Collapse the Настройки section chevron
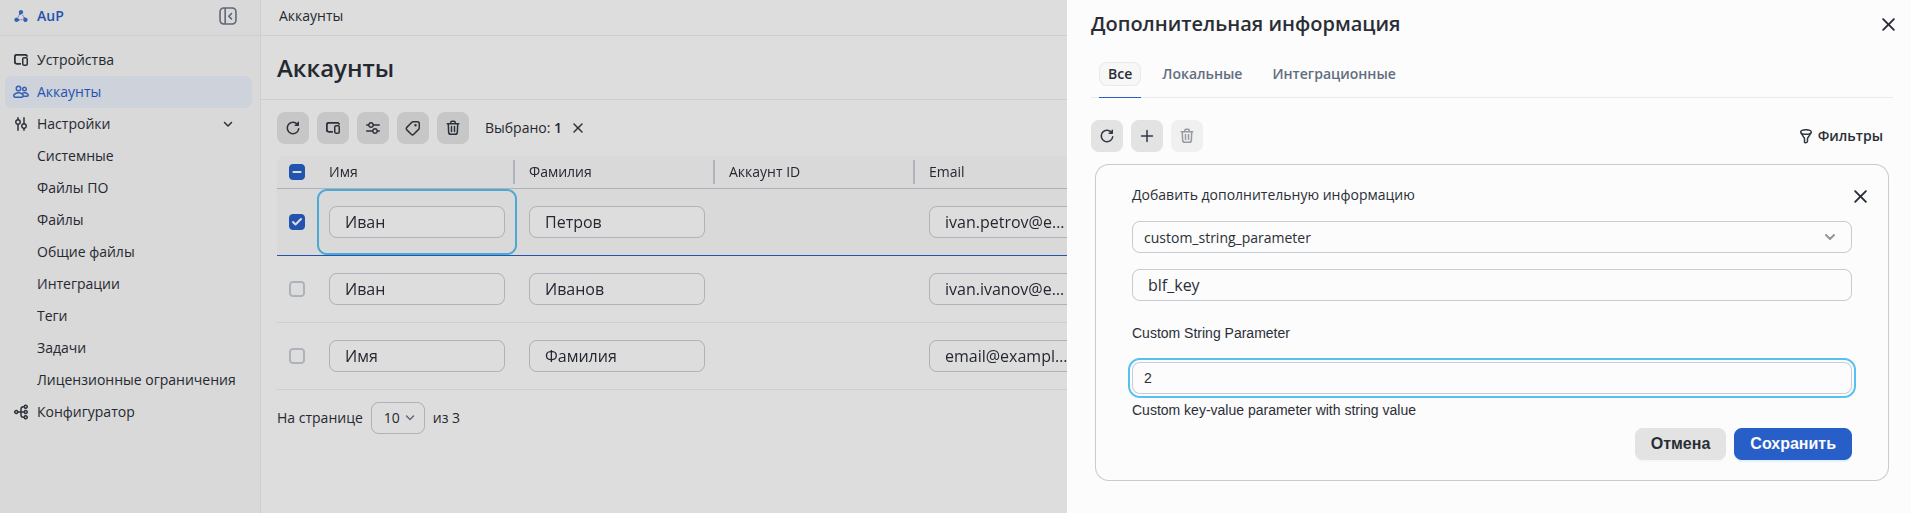Screen dimensions: 1911x513 (x=228, y=124)
